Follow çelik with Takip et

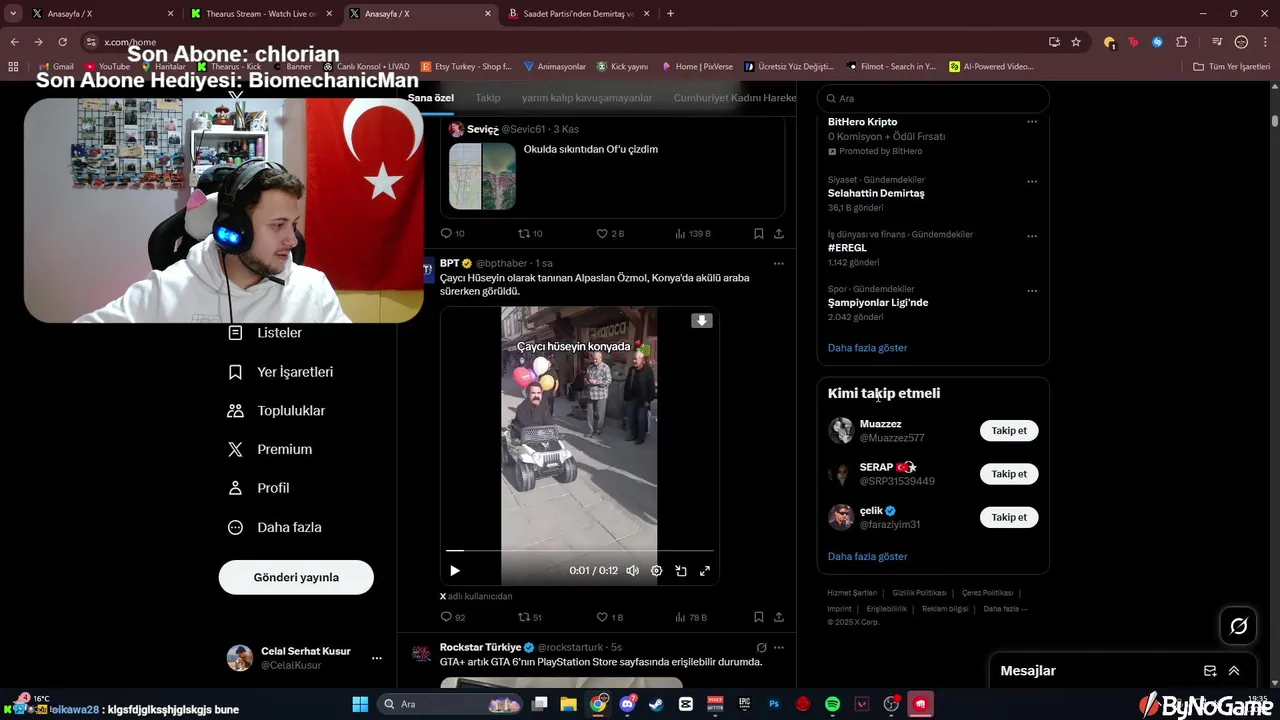tap(1009, 517)
